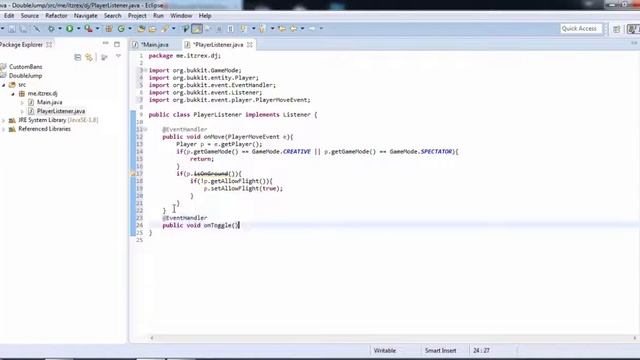Viewport: 640px width, 360px height.
Task: Click the Java perspective icon
Action: pyautogui.click(x=632, y=29)
